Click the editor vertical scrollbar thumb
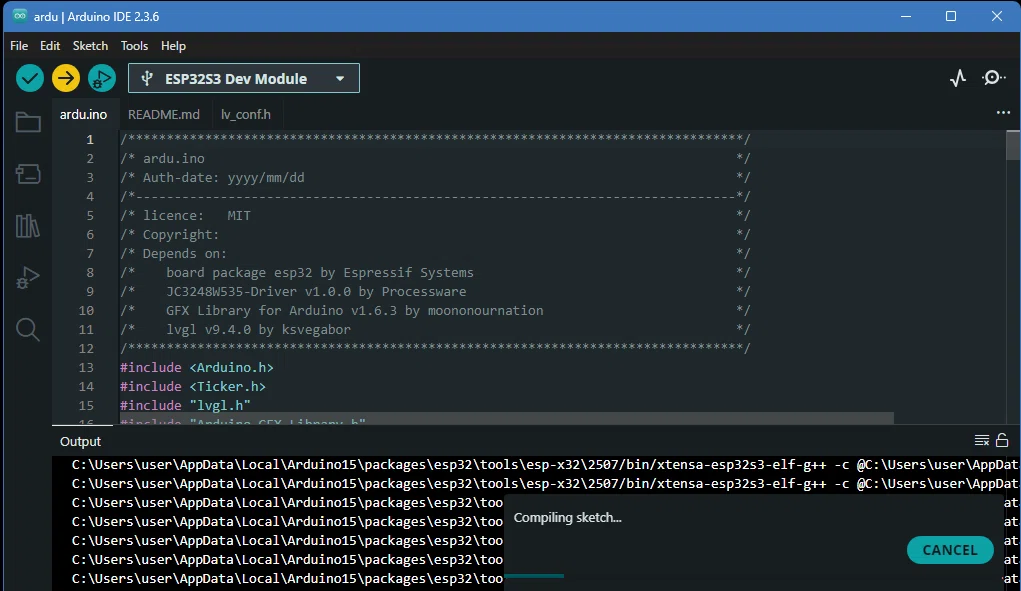The width and height of the screenshot is (1021, 591). 1013,144
